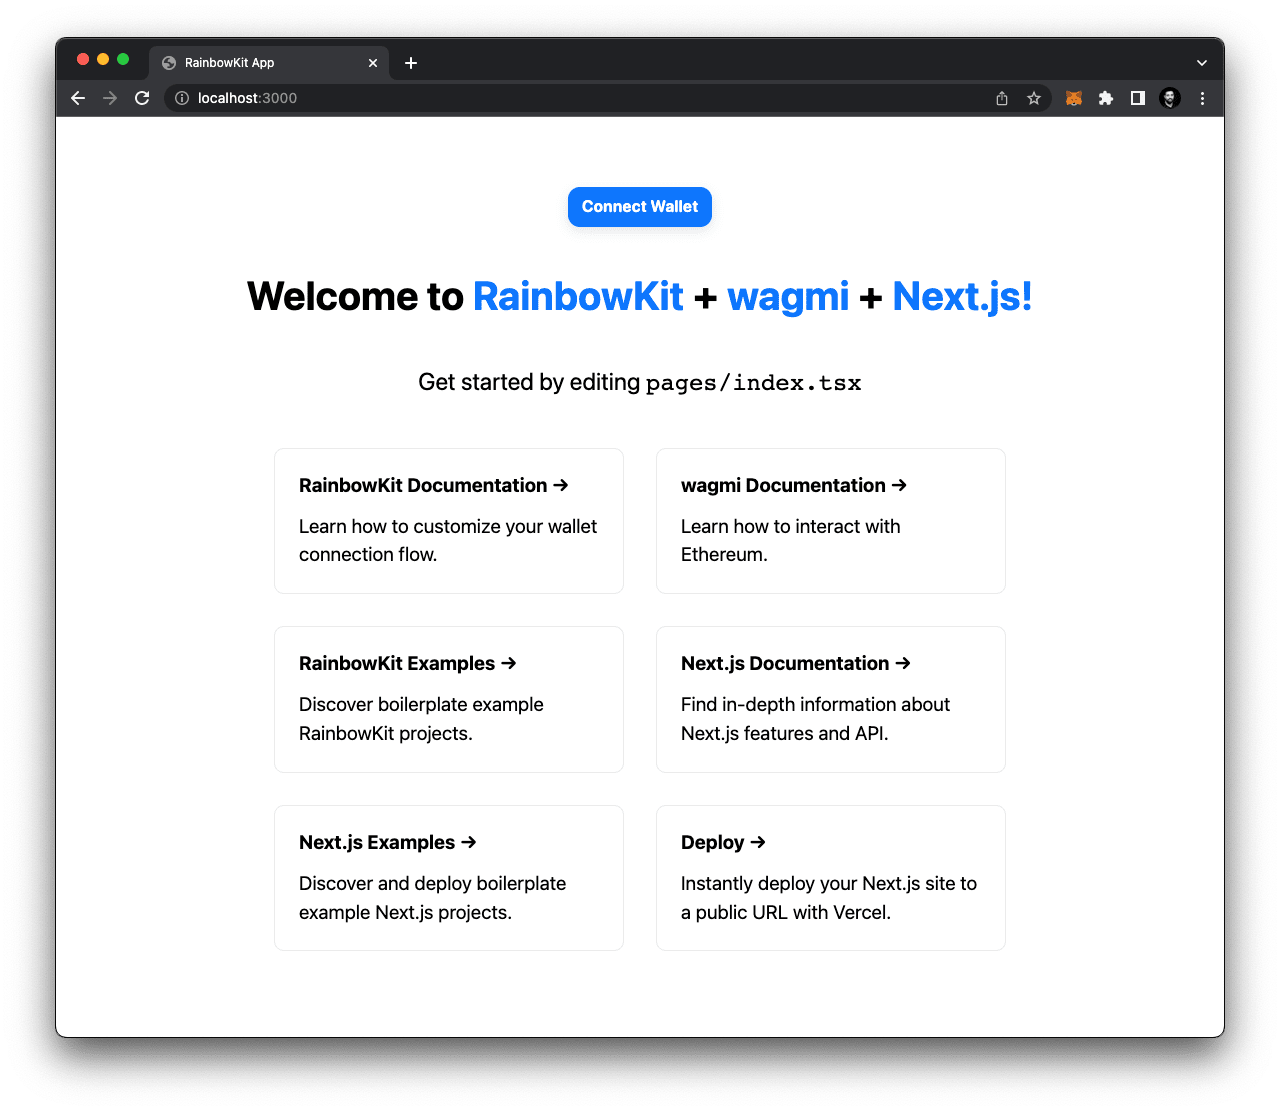
Task: Open the Extensions puzzle icon
Action: pyautogui.click(x=1106, y=98)
